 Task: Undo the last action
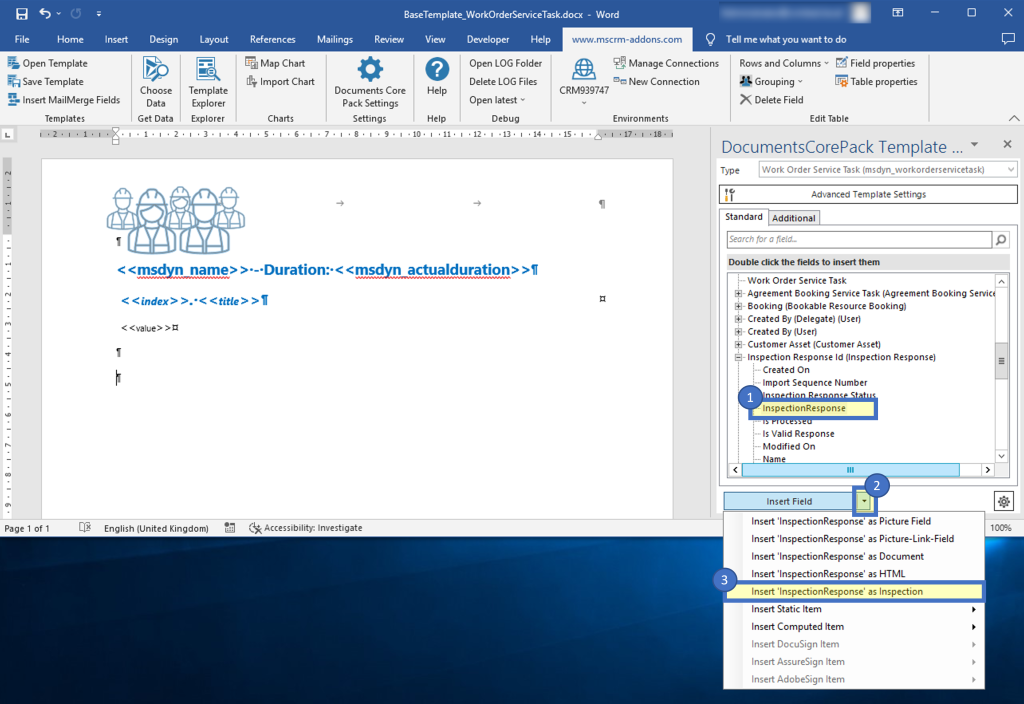(x=44, y=14)
